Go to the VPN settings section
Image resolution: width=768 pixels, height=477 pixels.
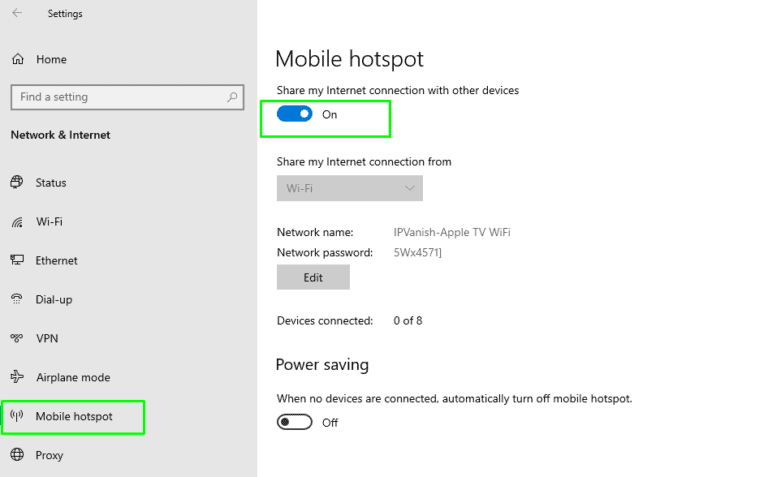(47, 339)
